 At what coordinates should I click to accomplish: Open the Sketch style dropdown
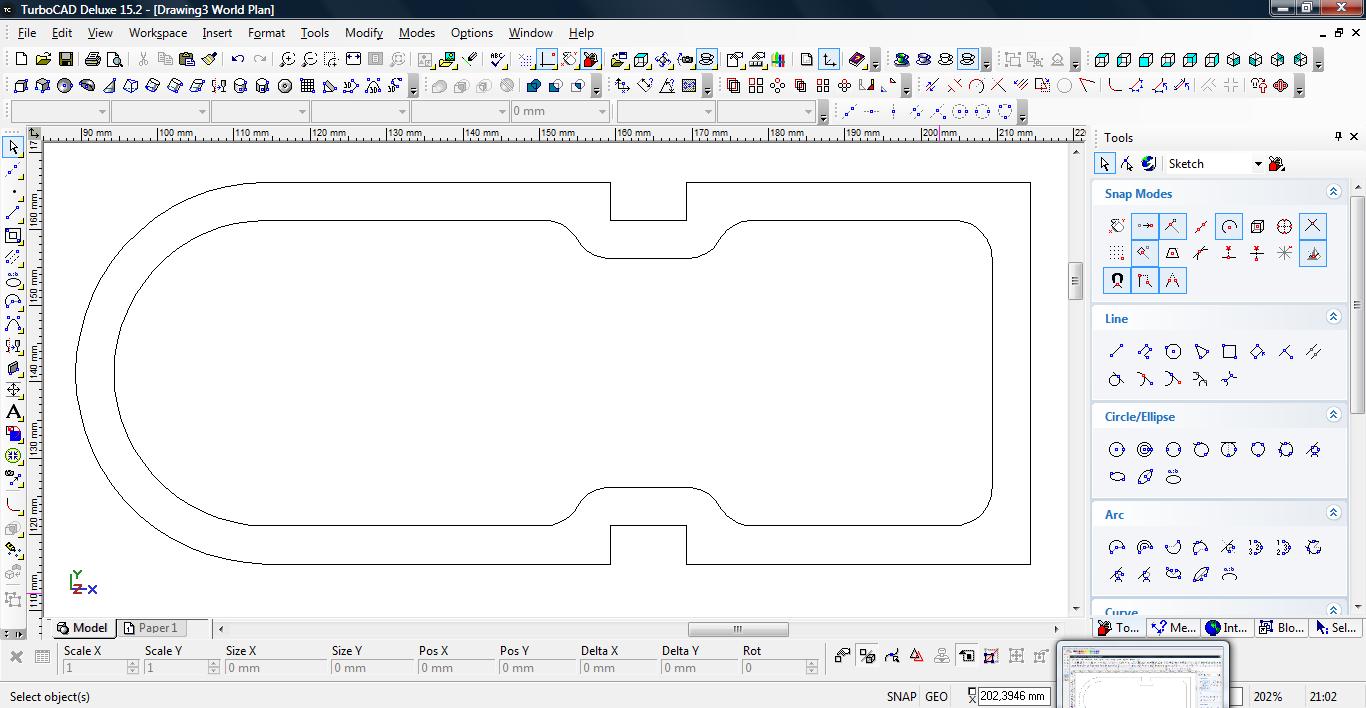coord(1257,164)
